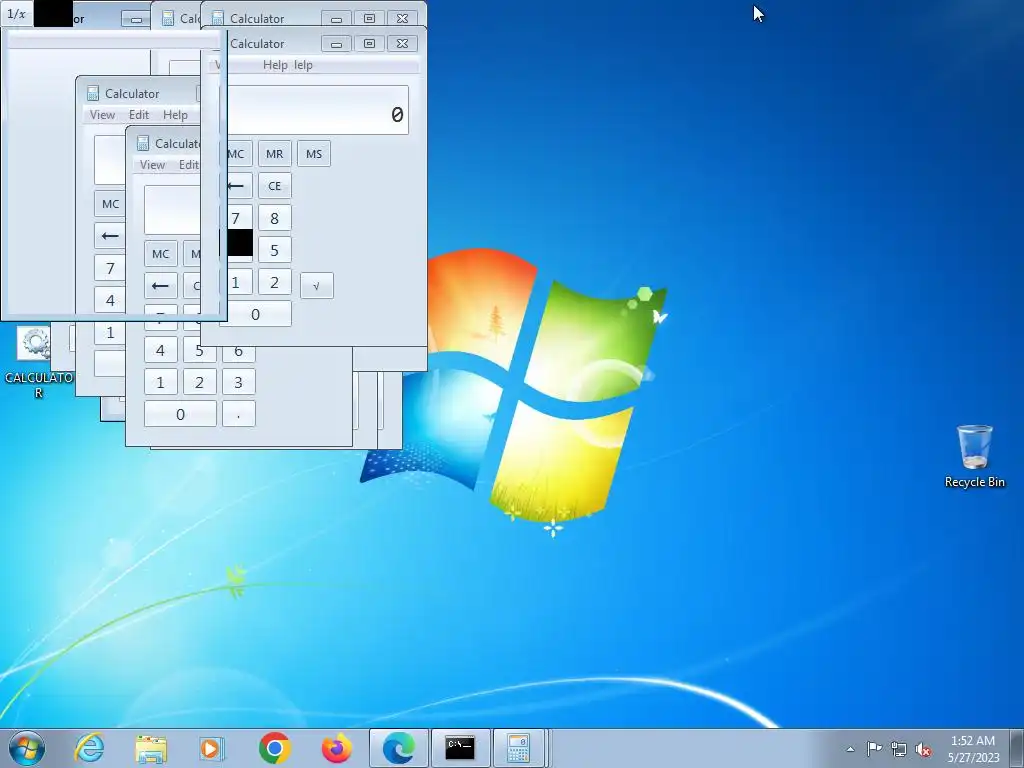
Task: Click digit 8 in calculator showing 0
Action: [x=274, y=218]
